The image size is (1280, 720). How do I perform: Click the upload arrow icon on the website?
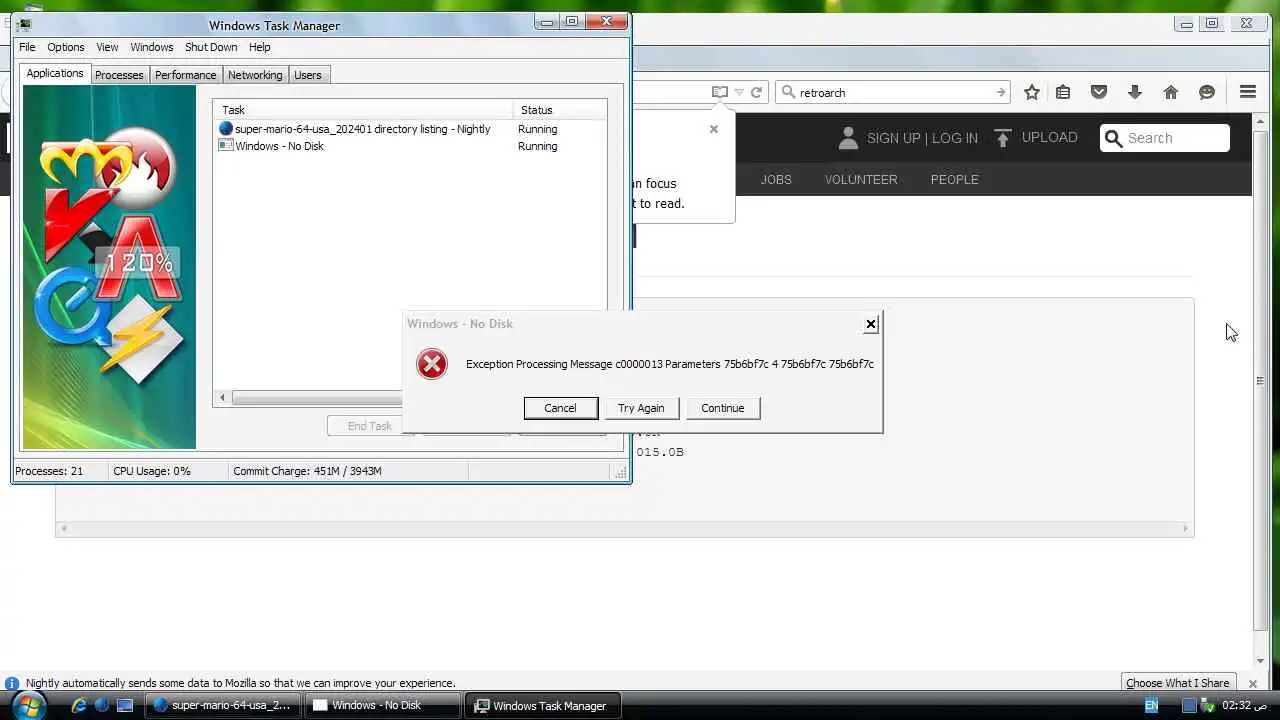click(x=1003, y=138)
